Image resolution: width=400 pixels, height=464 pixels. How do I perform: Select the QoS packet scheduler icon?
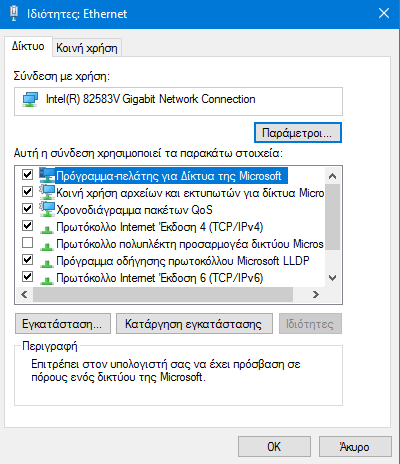(x=47, y=209)
